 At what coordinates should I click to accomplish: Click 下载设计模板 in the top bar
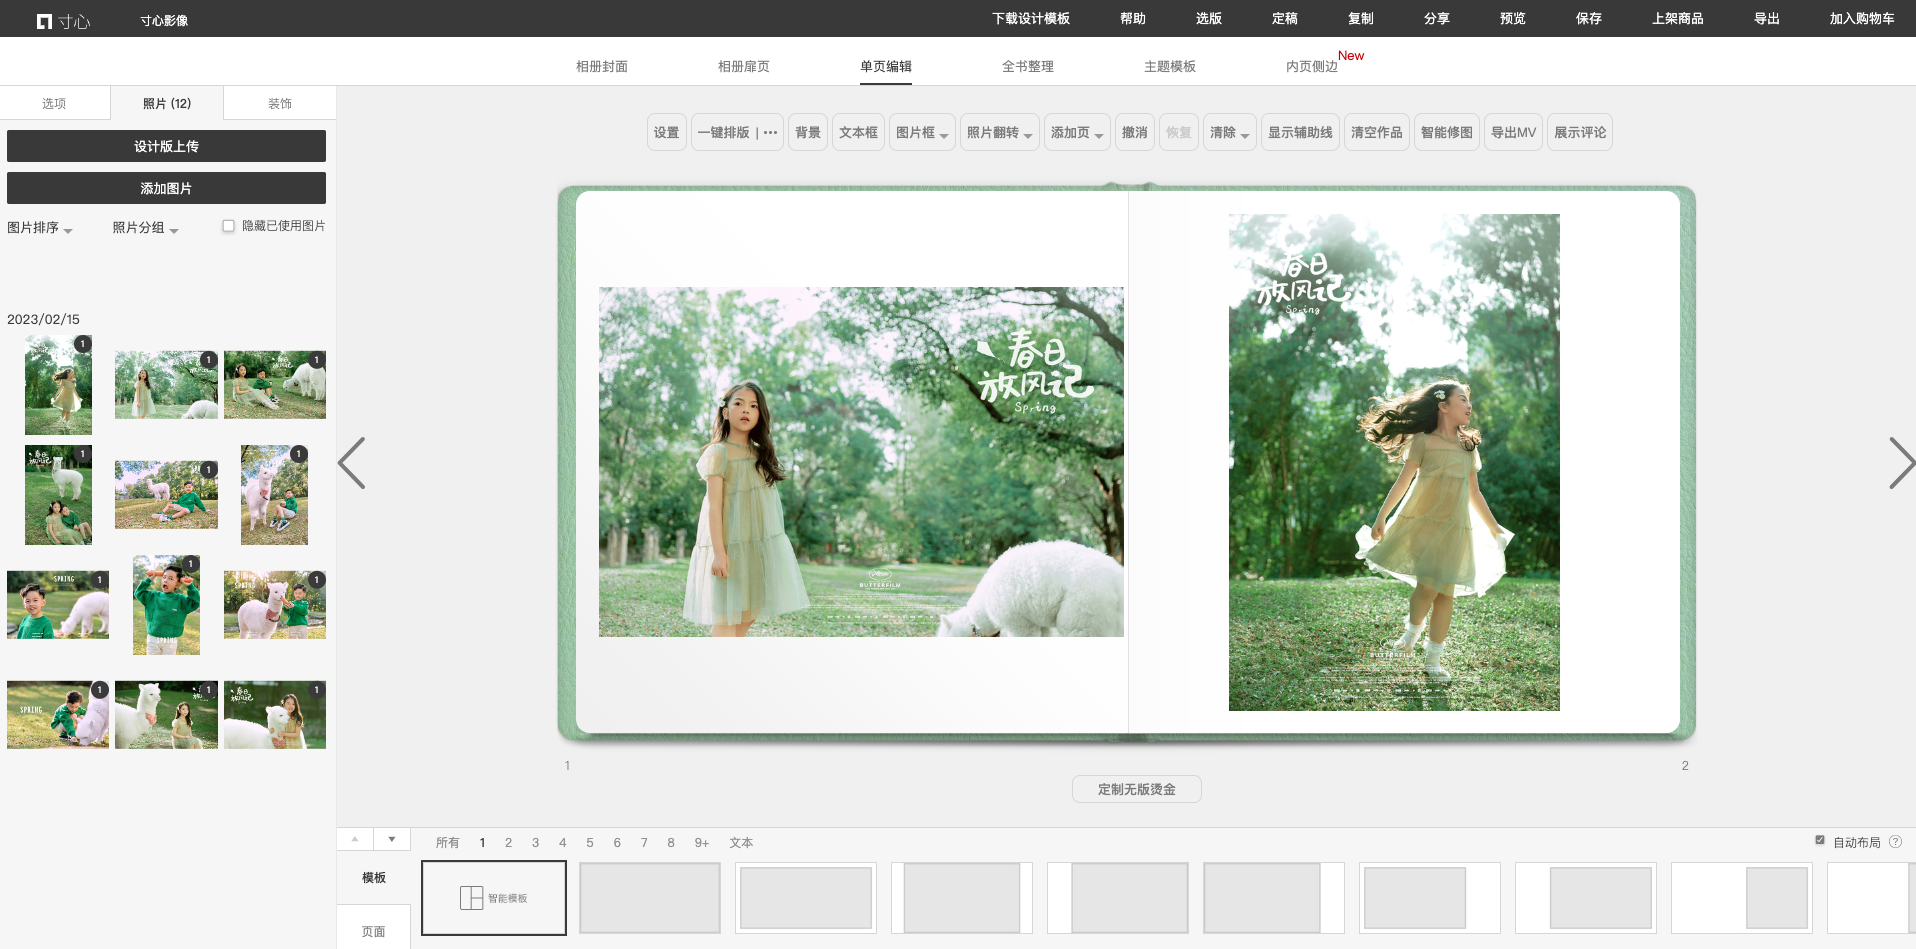point(1031,19)
